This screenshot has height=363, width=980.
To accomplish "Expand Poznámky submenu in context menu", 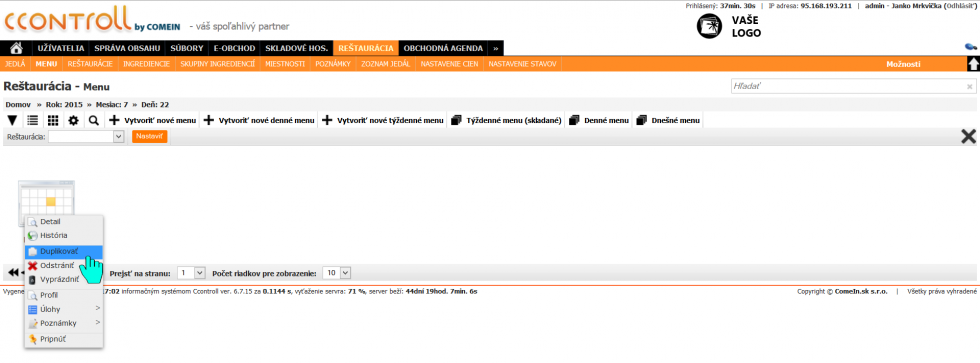I will (64, 323).
